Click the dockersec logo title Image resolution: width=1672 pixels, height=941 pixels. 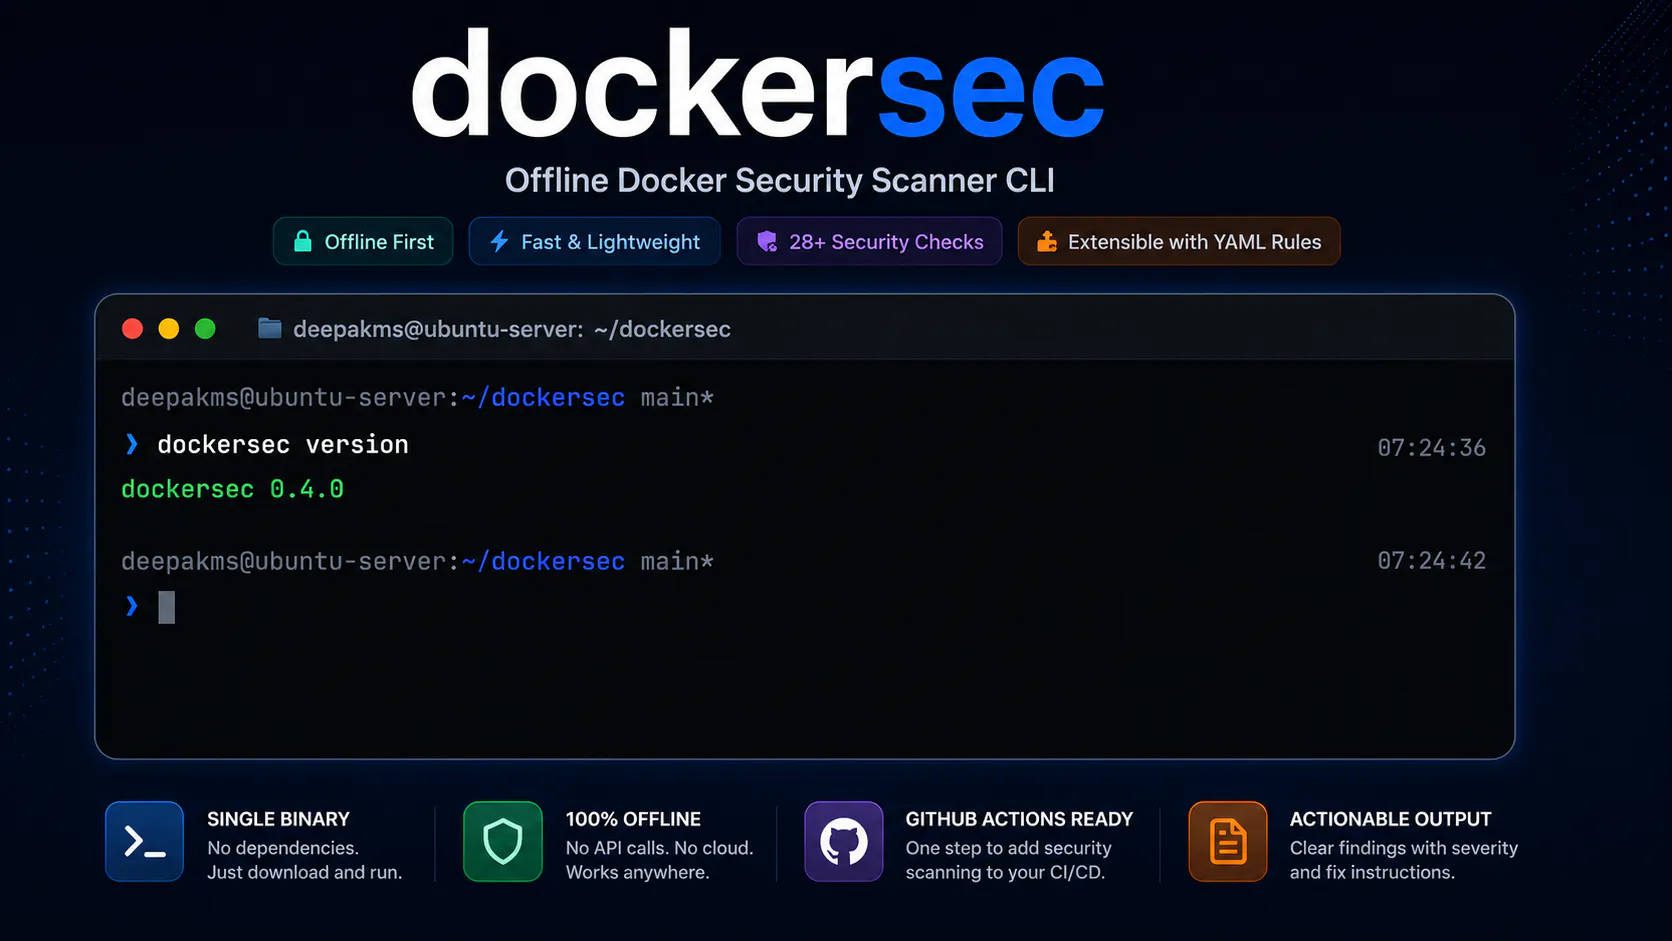pyautogui.click(x=758, y=85)
